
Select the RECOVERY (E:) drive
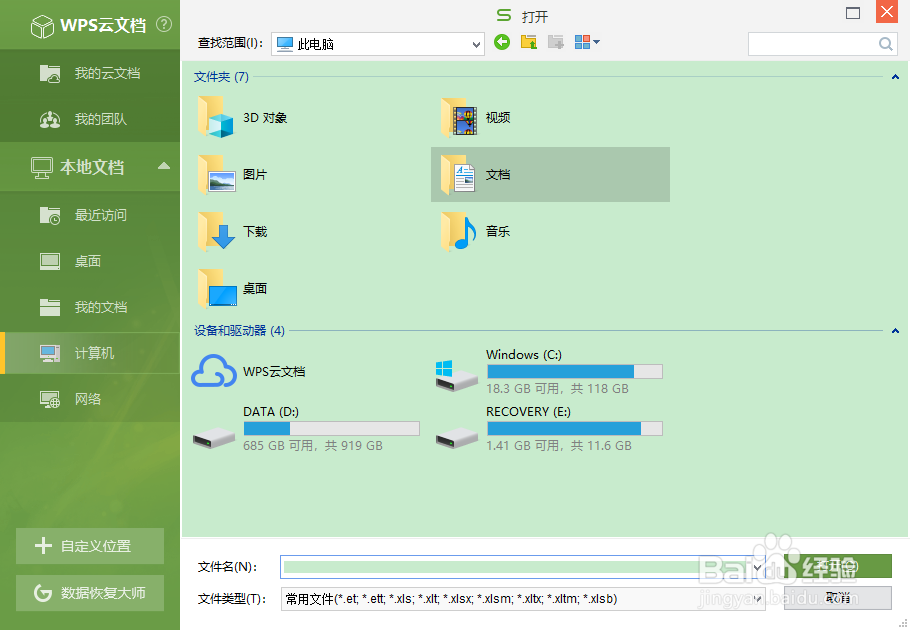tap(549, 429)
